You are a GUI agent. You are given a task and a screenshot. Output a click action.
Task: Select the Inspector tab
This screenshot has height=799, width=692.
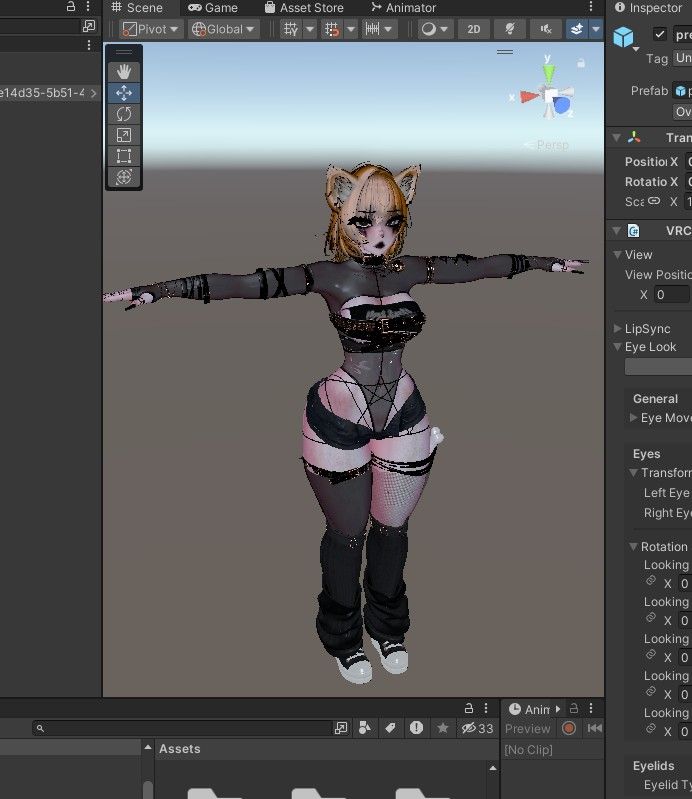tap(648, 8)
